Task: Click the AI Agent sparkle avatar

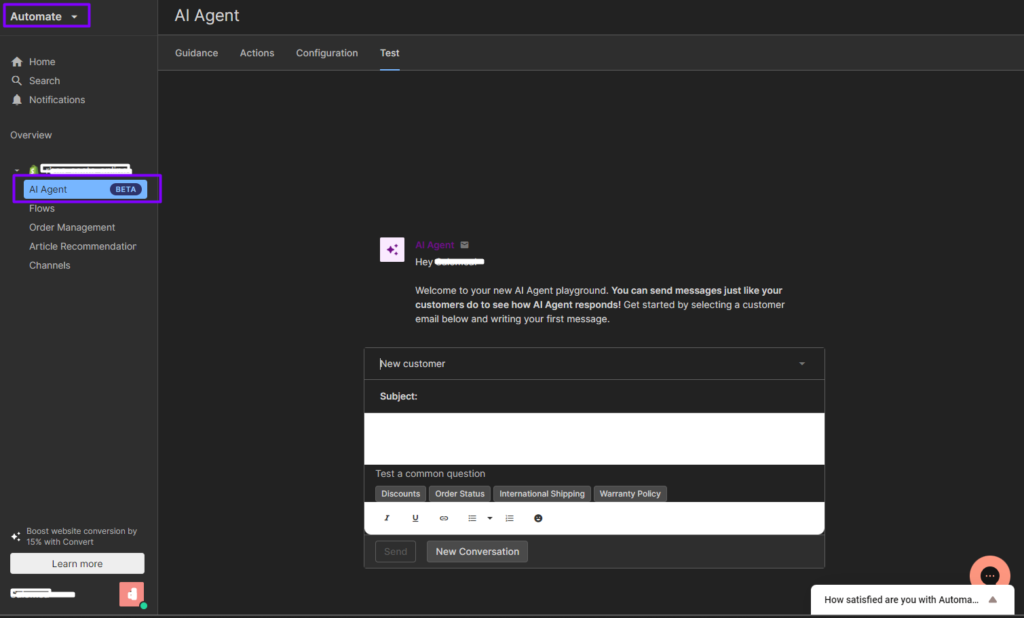Action: [x=392, y=250]
